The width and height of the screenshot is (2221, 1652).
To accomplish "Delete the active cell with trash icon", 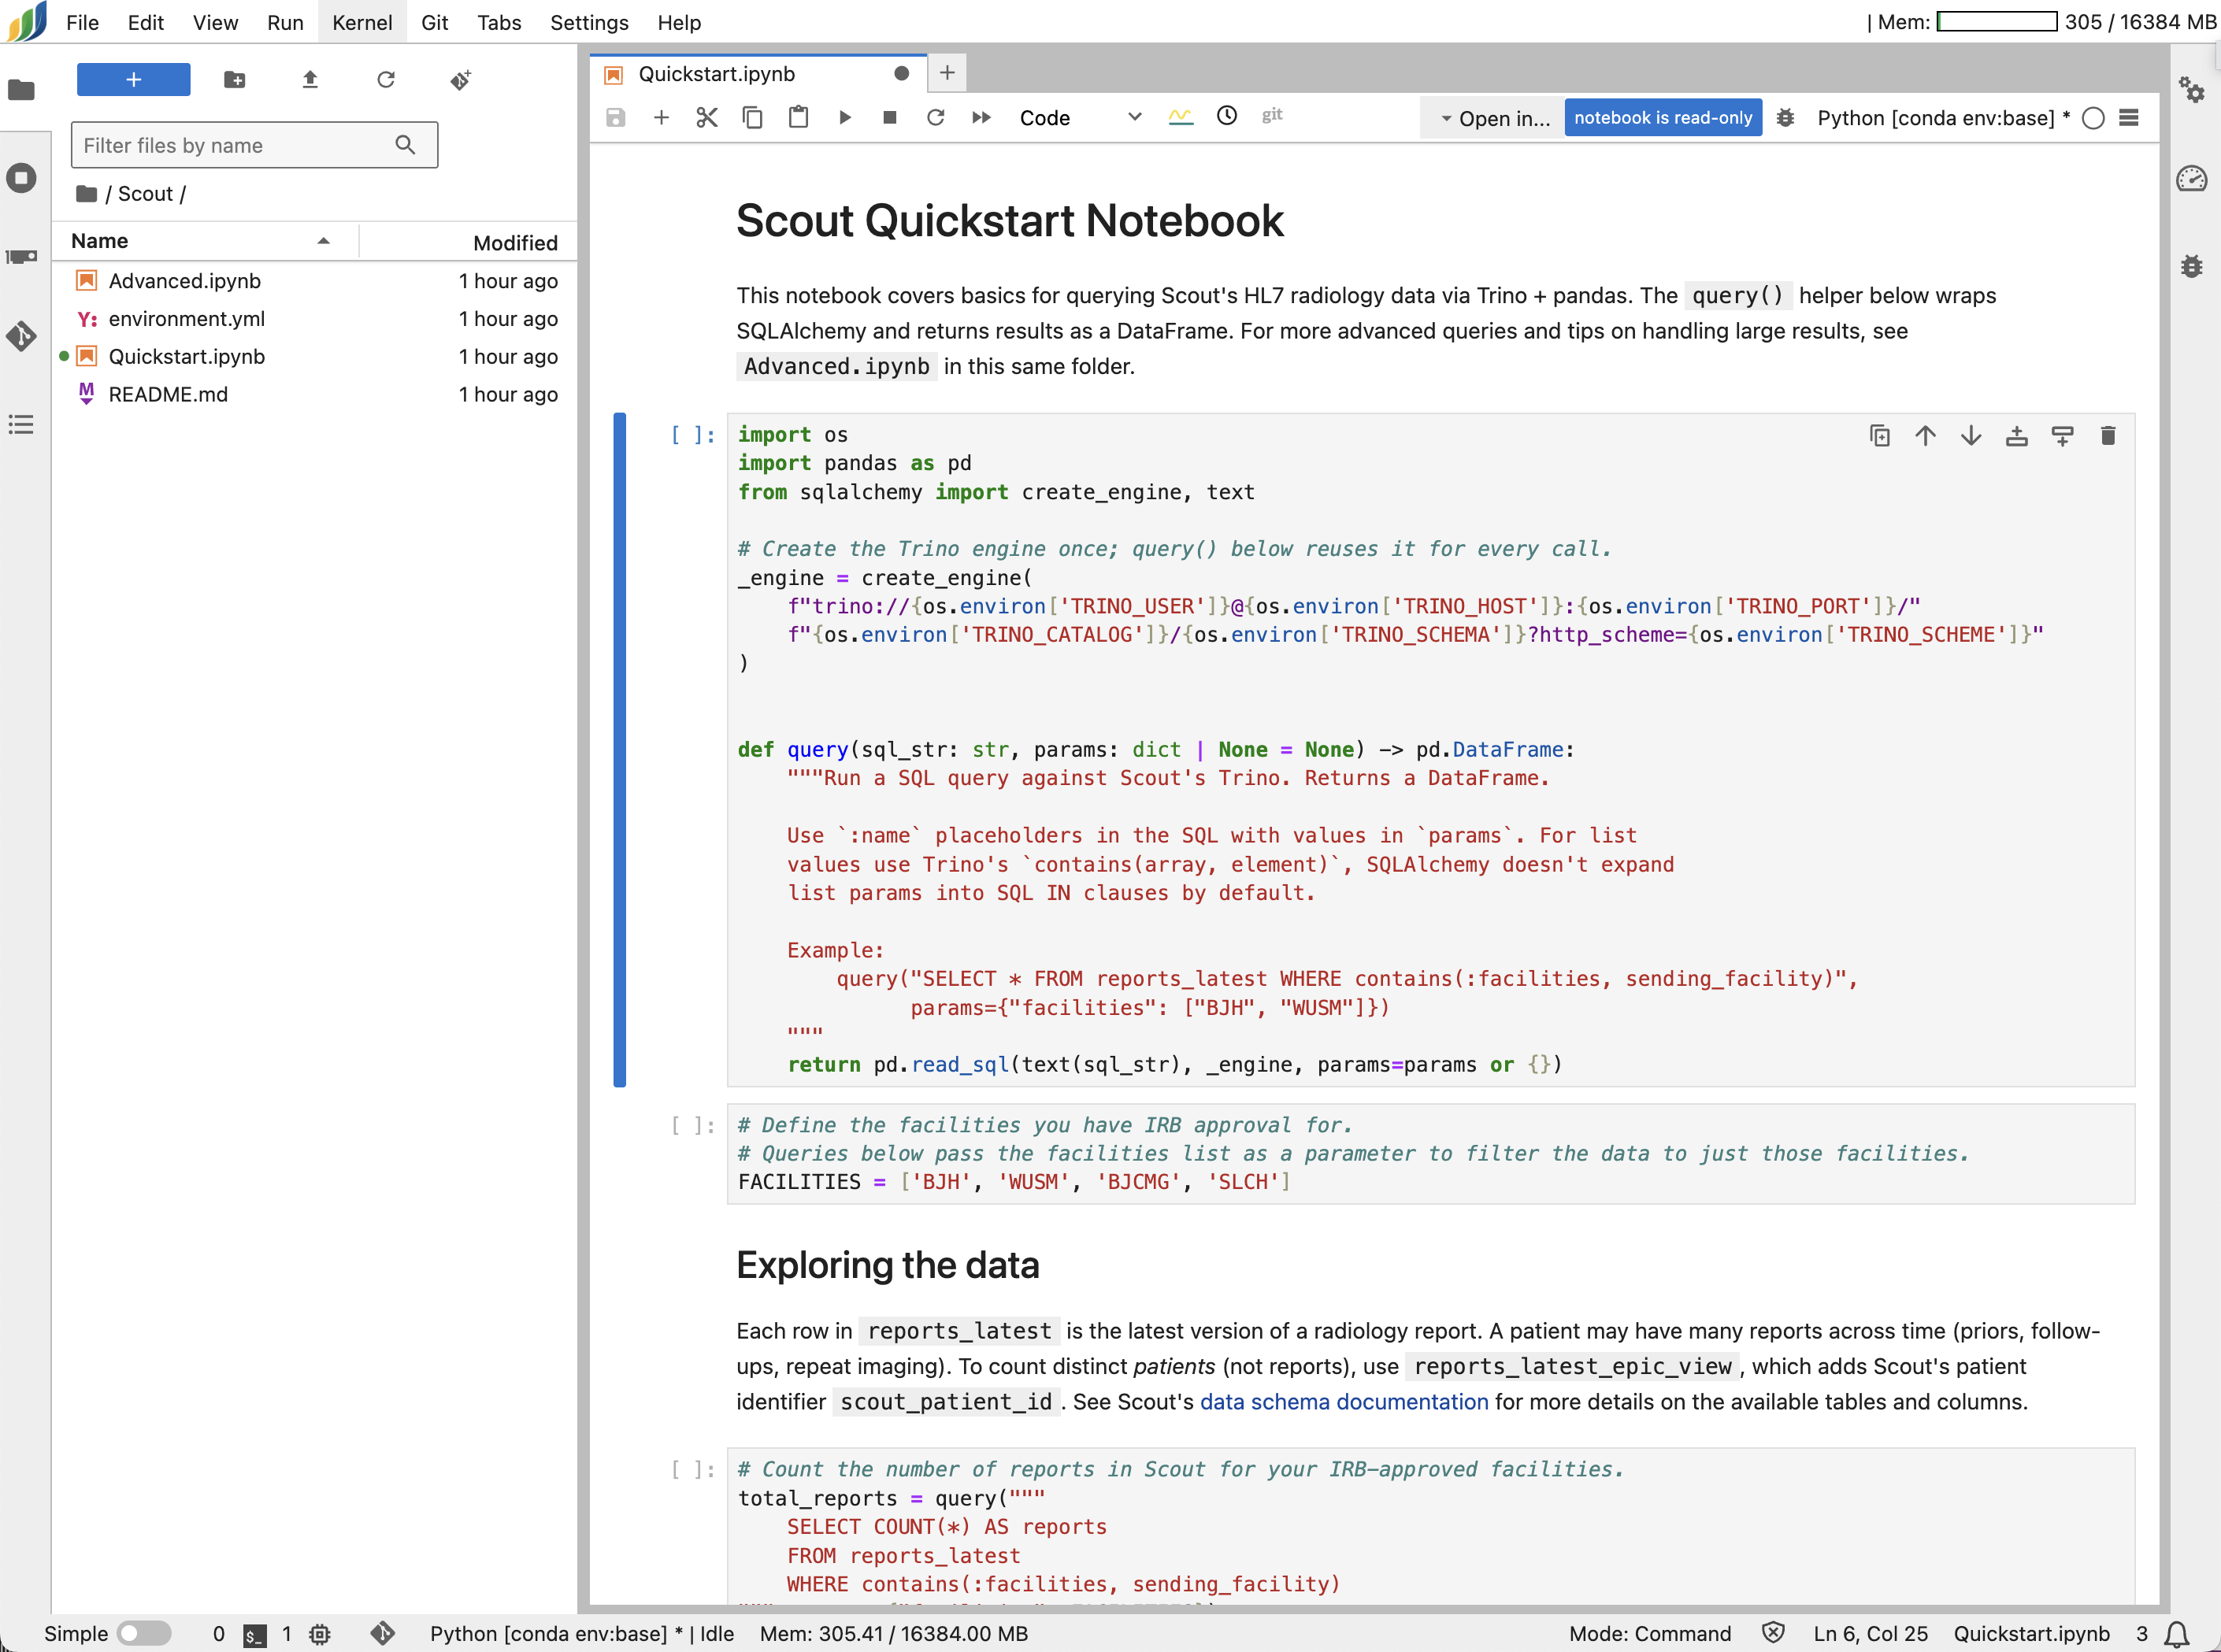I will [2108, 436].
